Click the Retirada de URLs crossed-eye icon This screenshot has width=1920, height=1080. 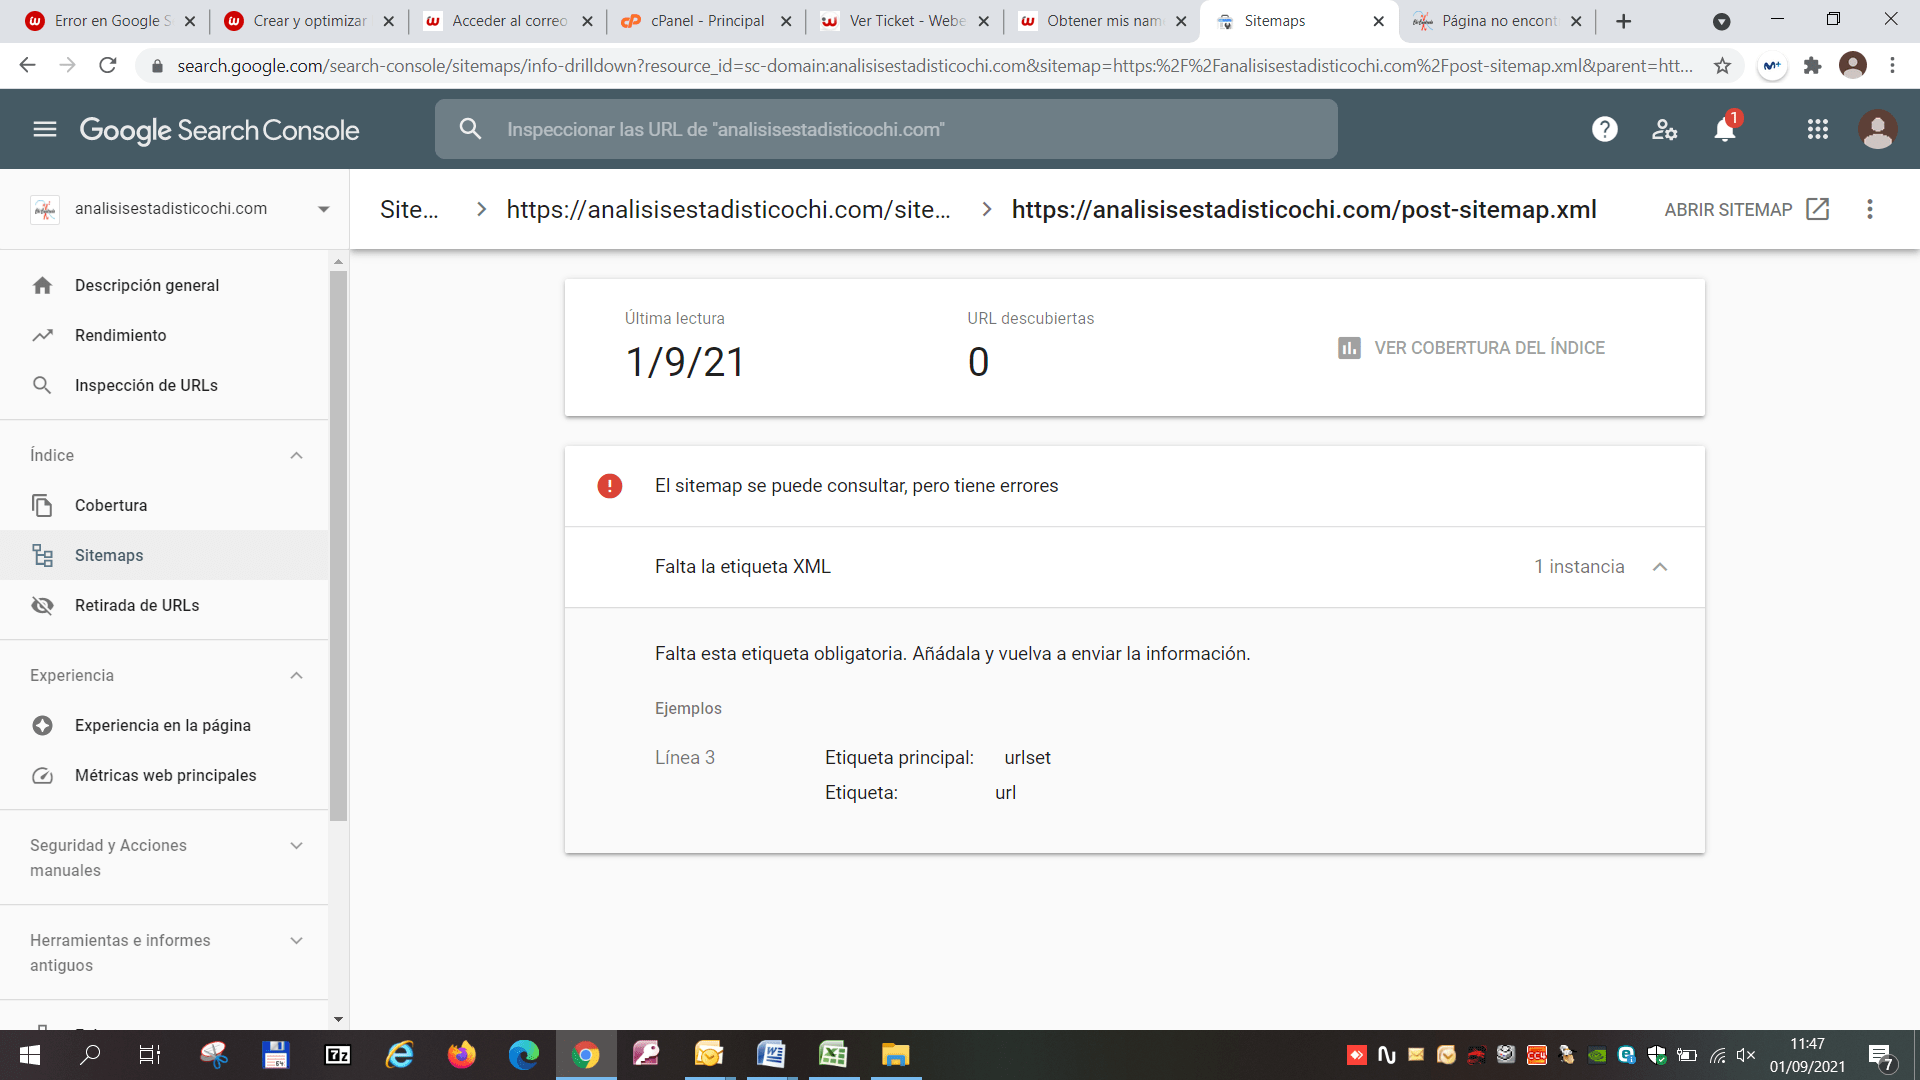pos(42,605)
